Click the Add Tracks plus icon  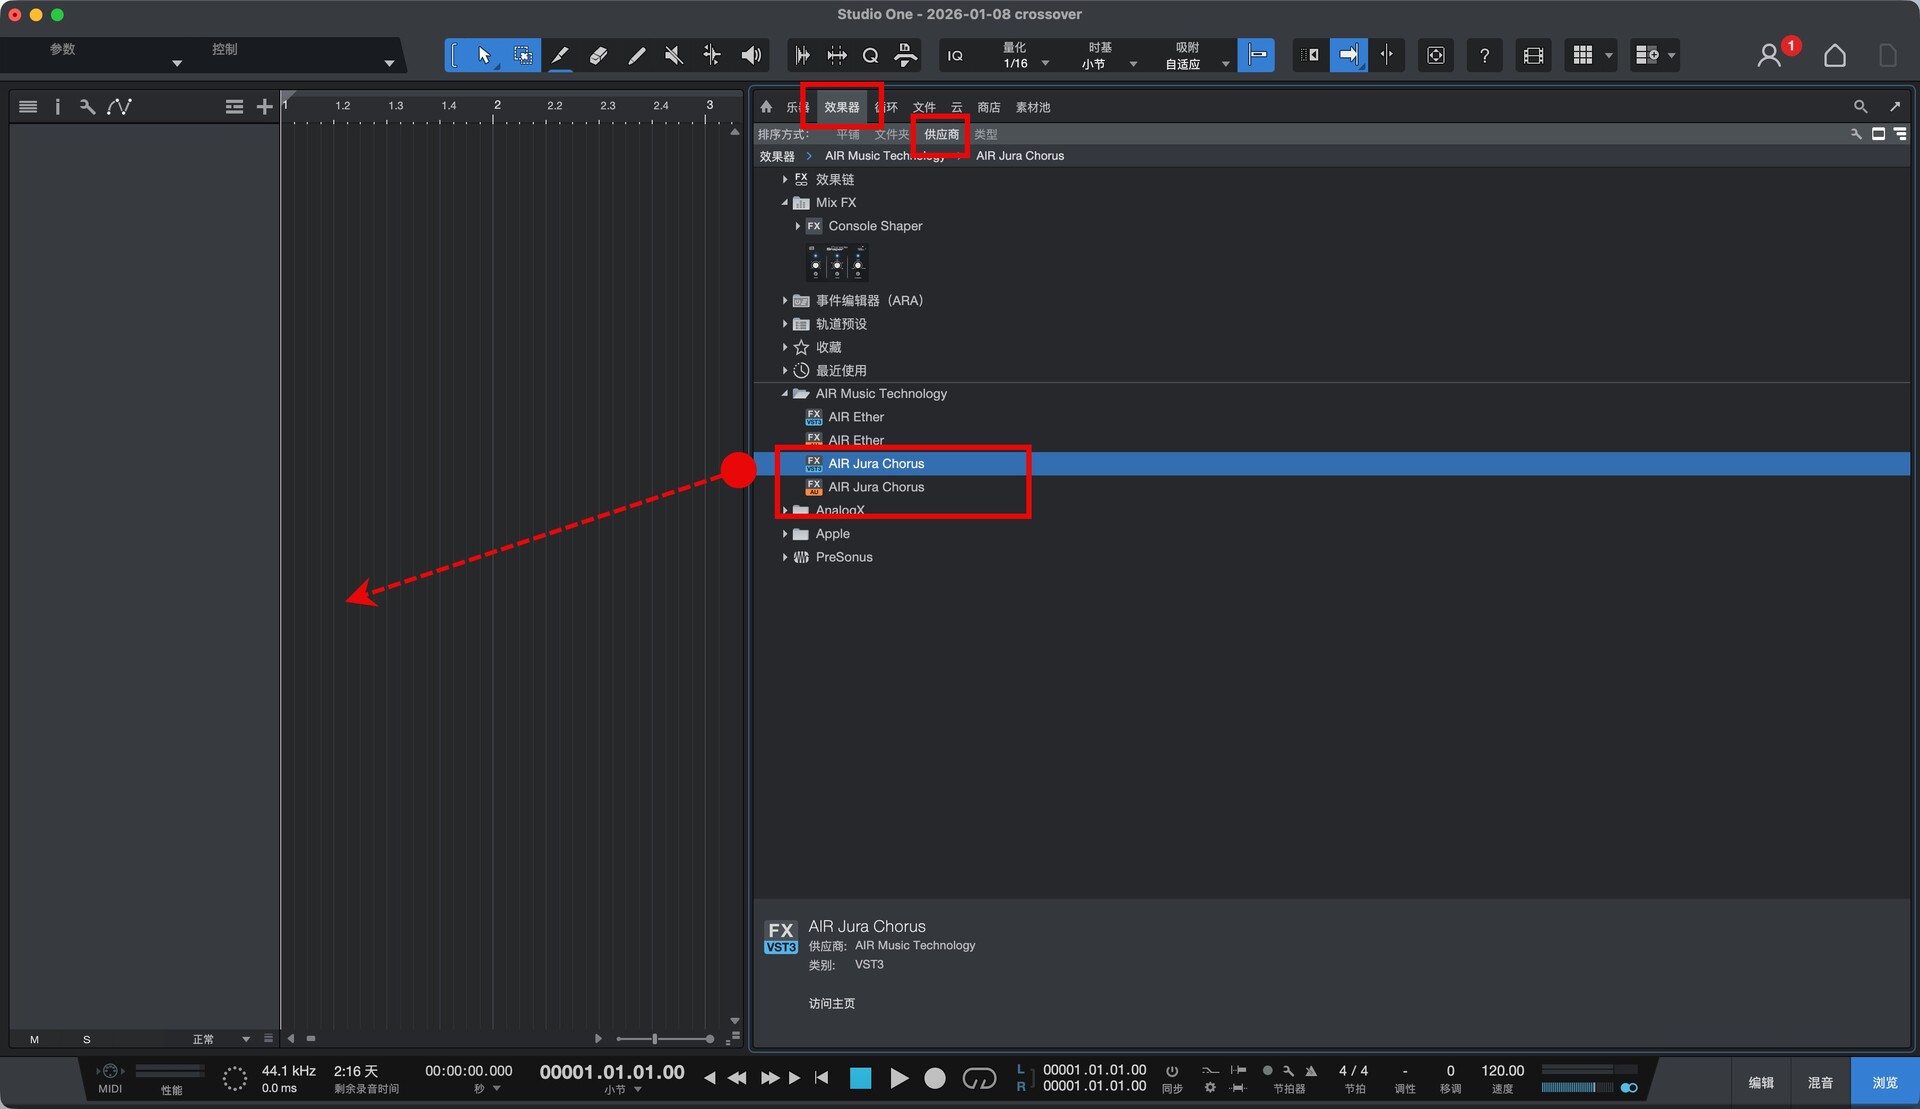pyautogui.click(x=264, y=107)
